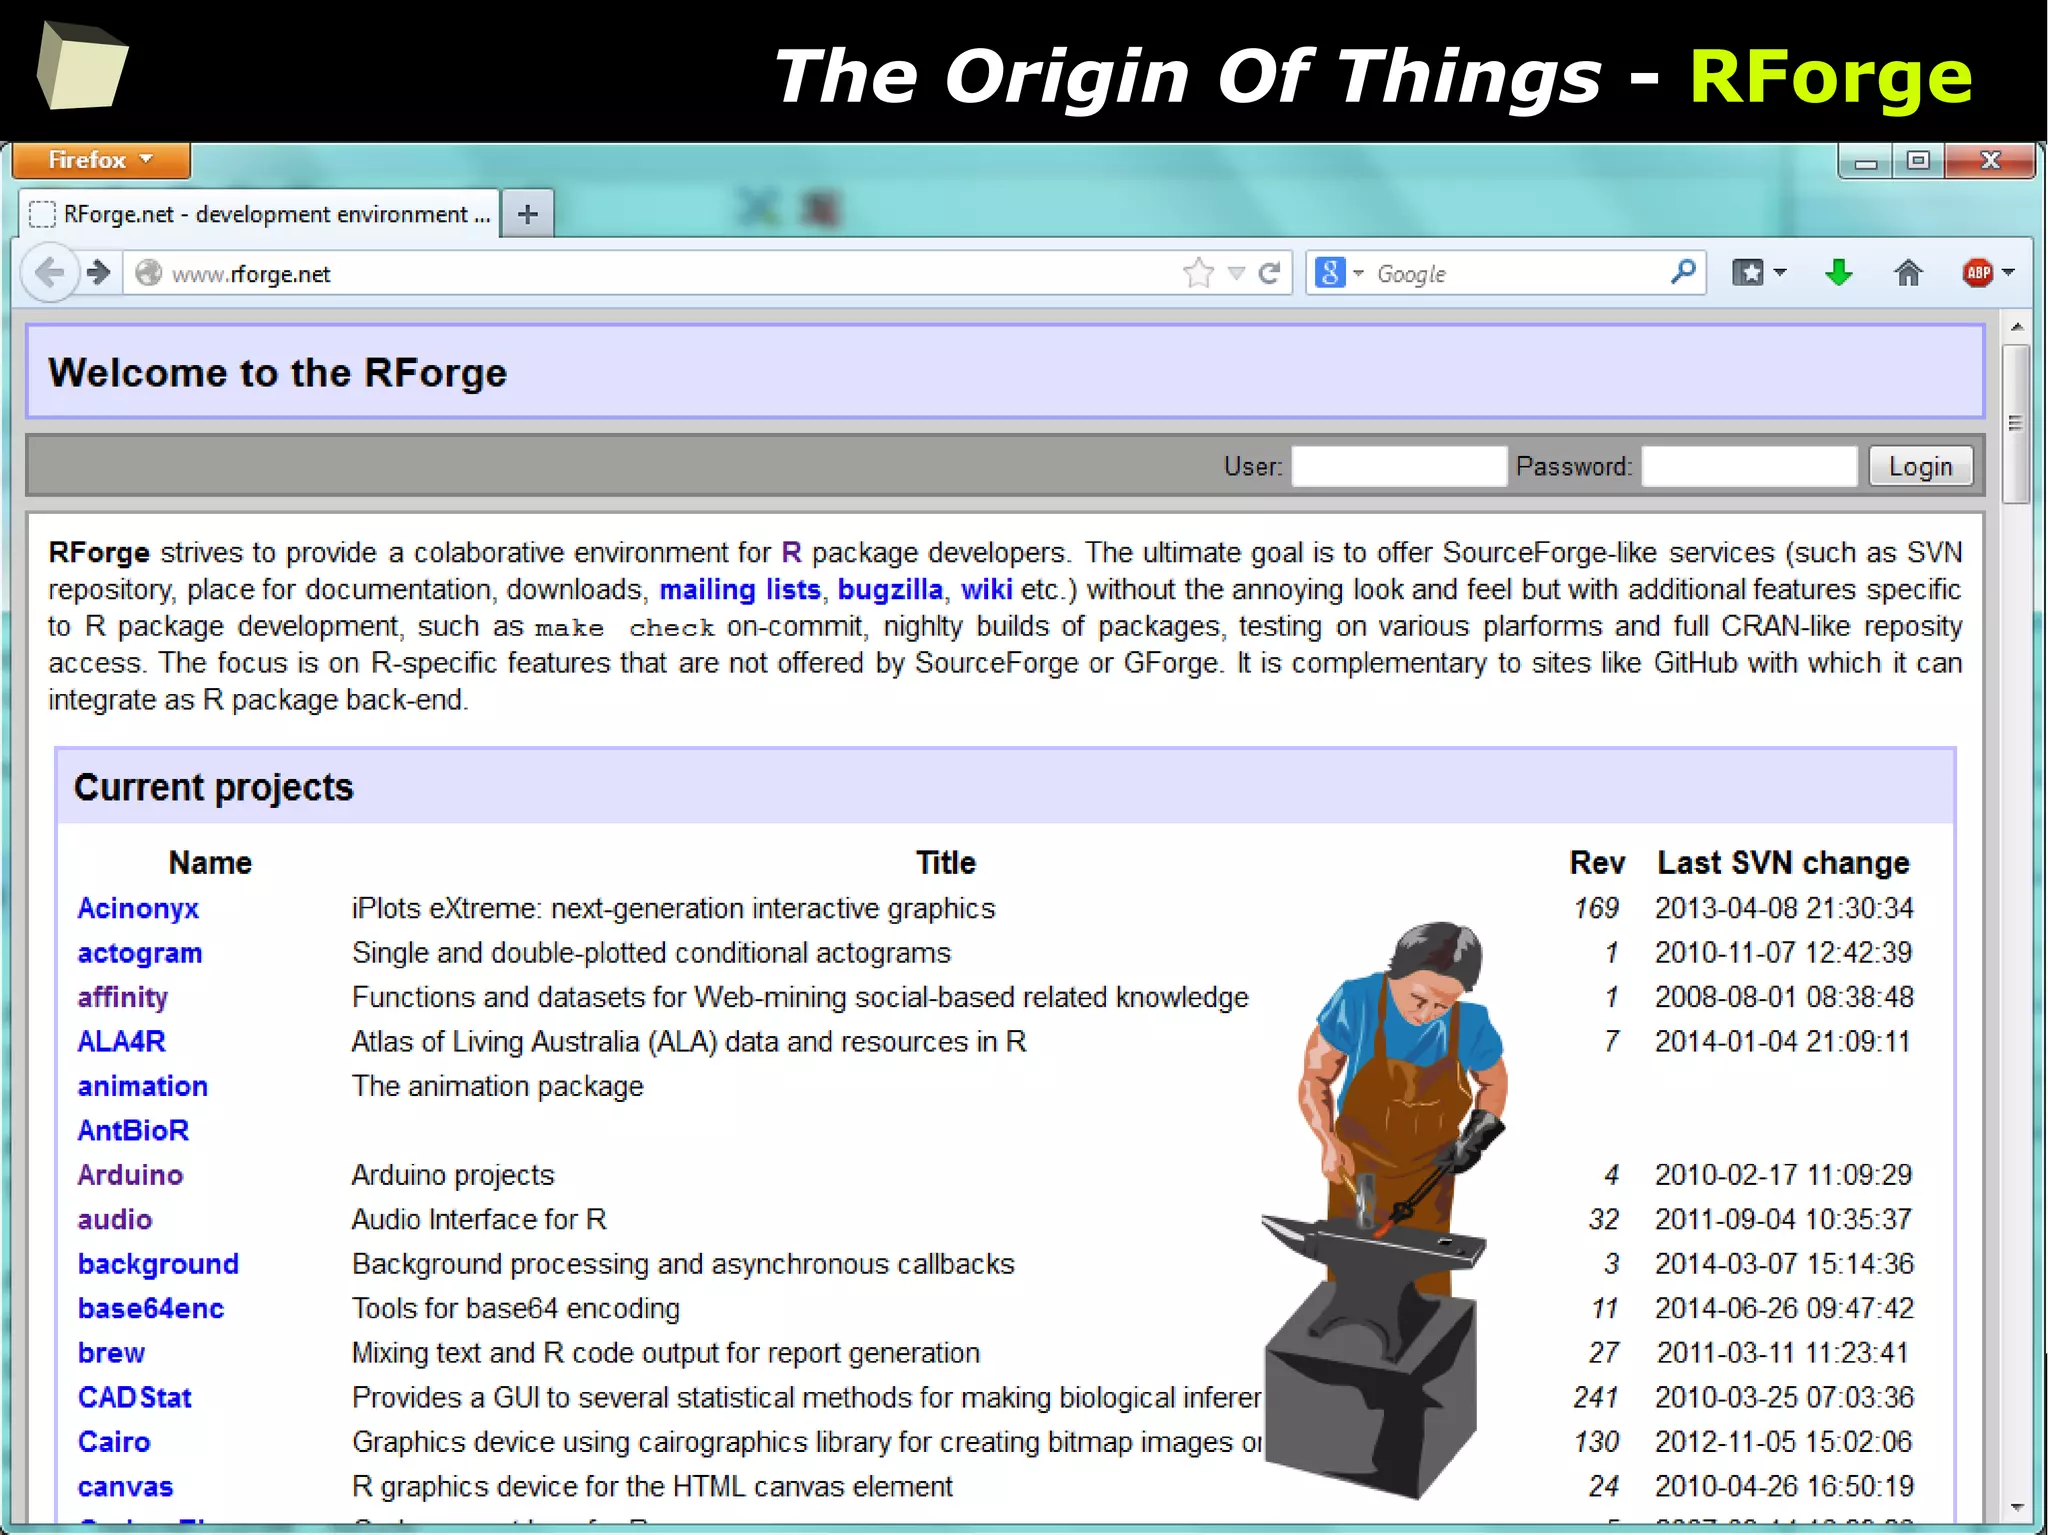The width and height of the screenshot is (2048, 1535).
Task: Click the page scrollbar down arrow
Action: pos(2016,1506)
